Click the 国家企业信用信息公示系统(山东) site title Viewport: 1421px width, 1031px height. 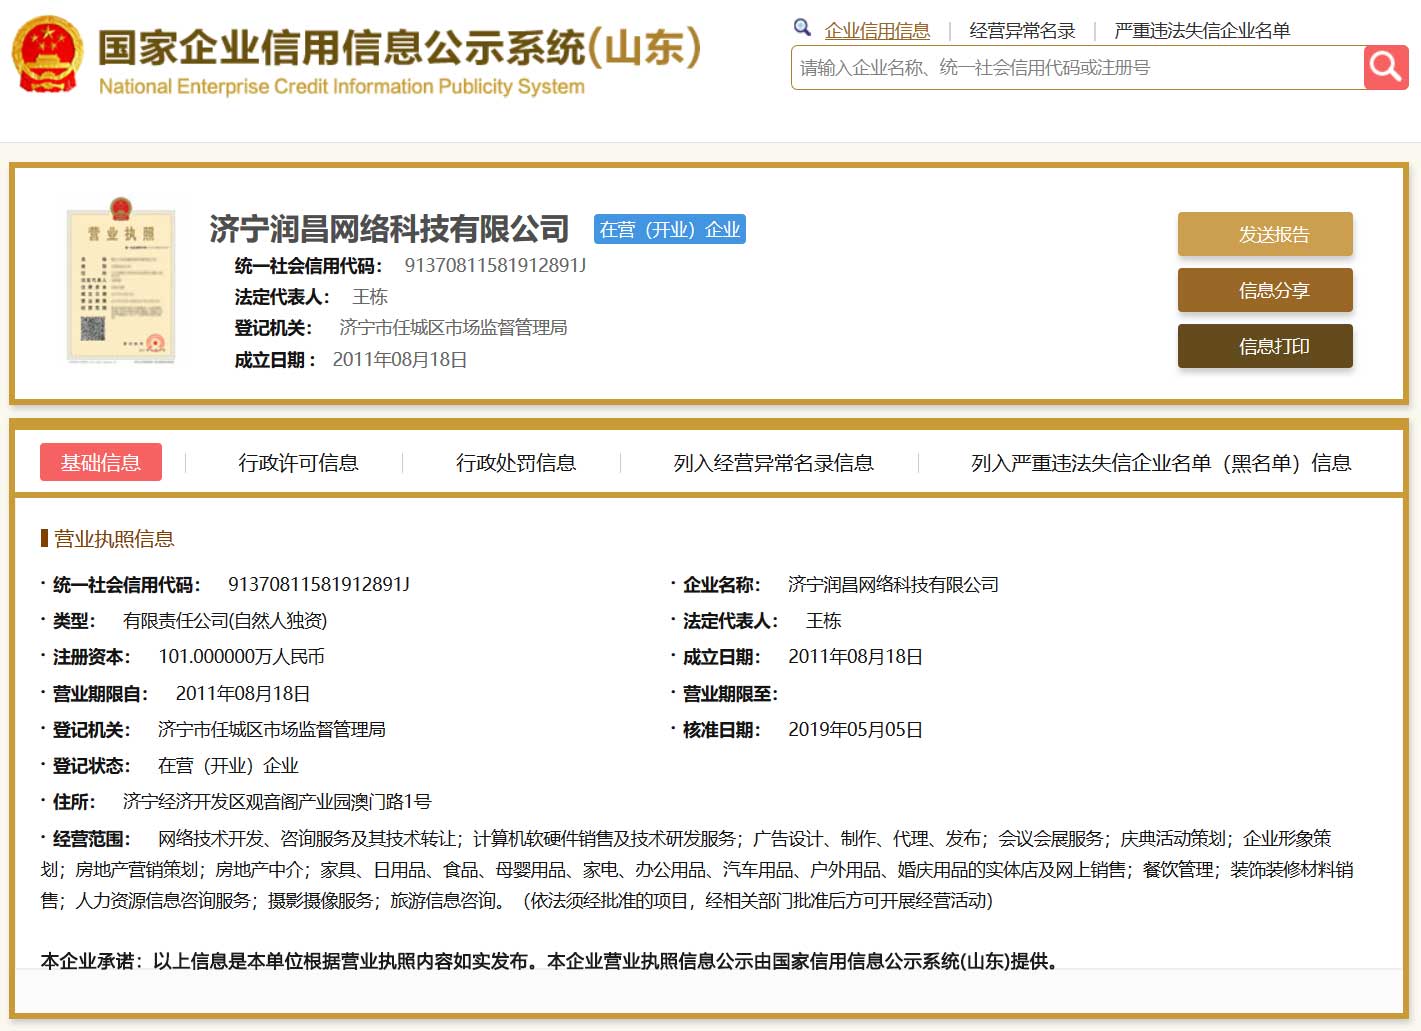point(400,47)
